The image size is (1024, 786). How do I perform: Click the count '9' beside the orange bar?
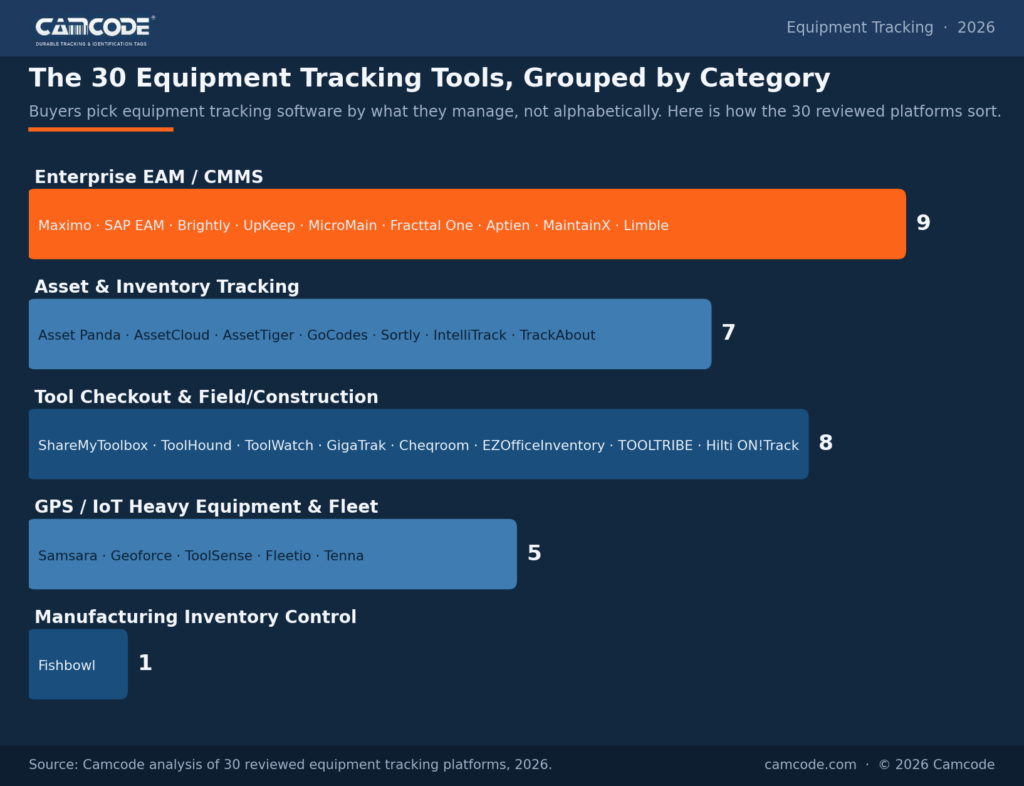pos(923,223)
